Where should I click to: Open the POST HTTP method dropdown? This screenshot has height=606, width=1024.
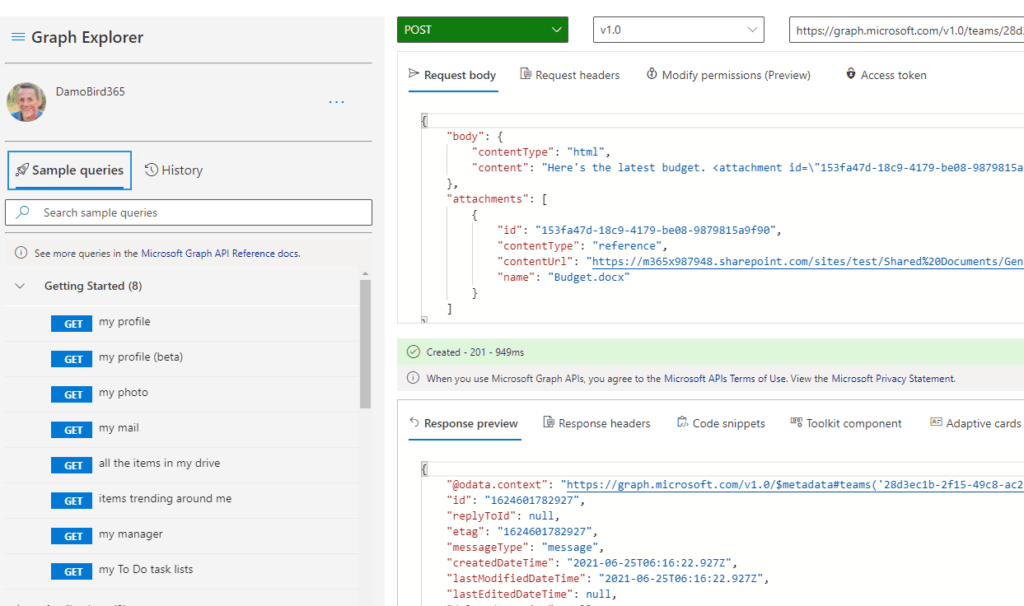click(483, 29)
